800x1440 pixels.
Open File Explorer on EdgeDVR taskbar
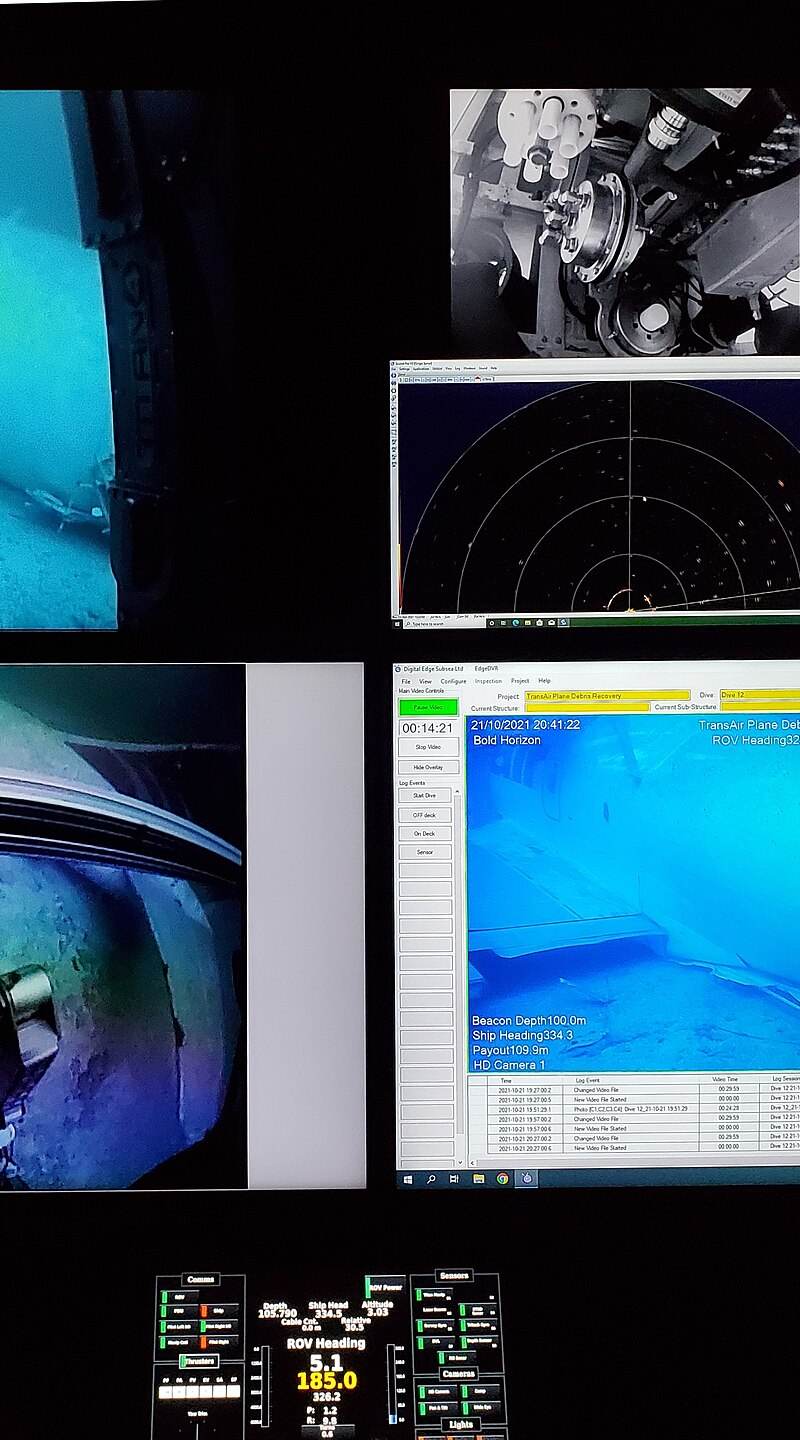click(478, 1179)
